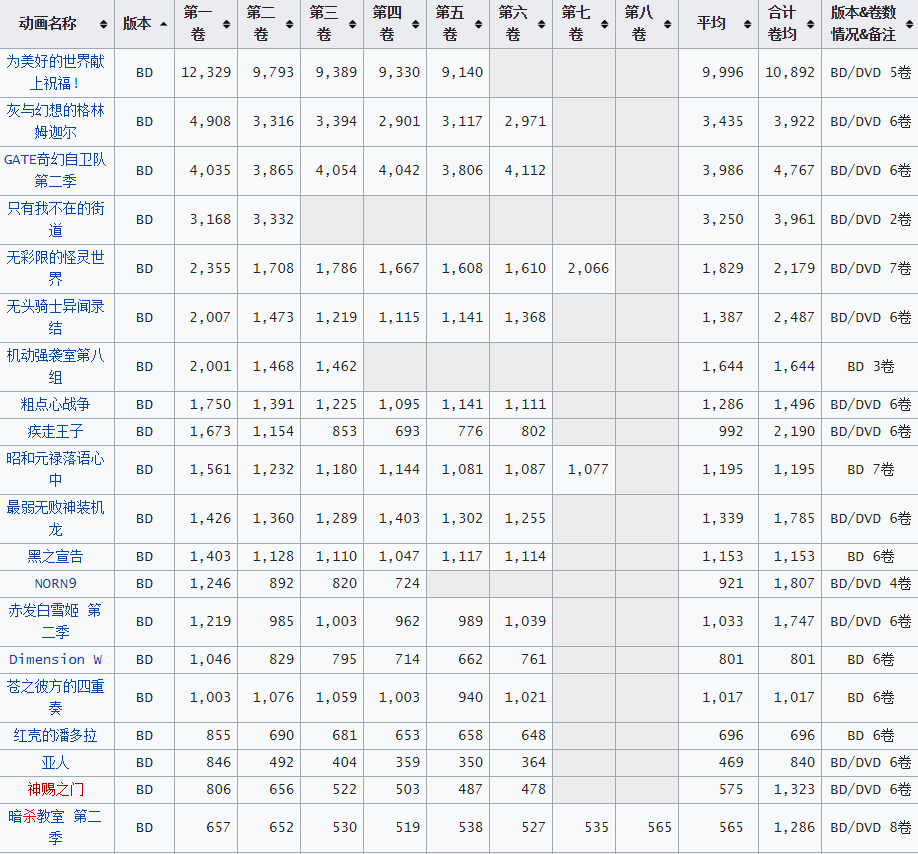Select cell value 1,807

tap(794, 584)
